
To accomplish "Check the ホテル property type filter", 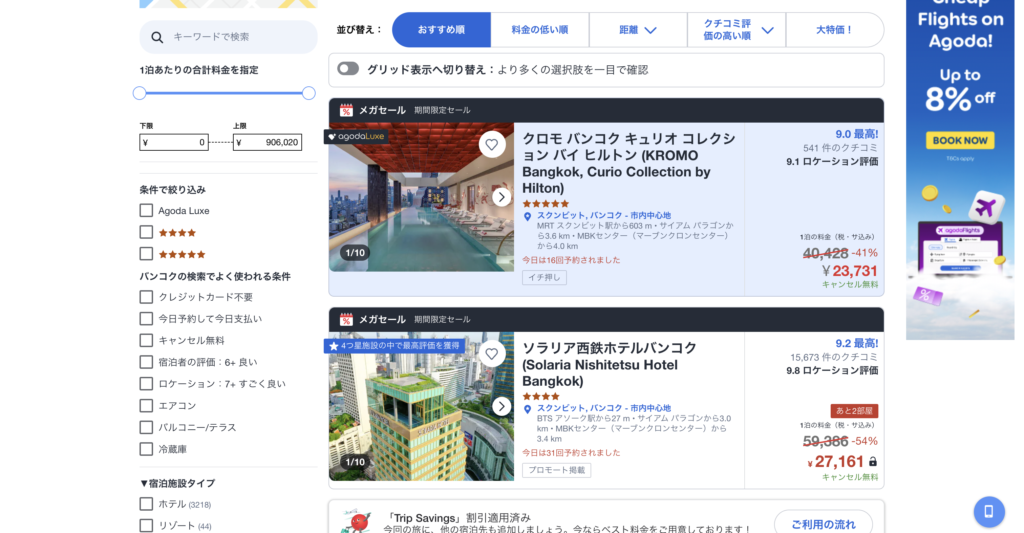I will [146, 504].
